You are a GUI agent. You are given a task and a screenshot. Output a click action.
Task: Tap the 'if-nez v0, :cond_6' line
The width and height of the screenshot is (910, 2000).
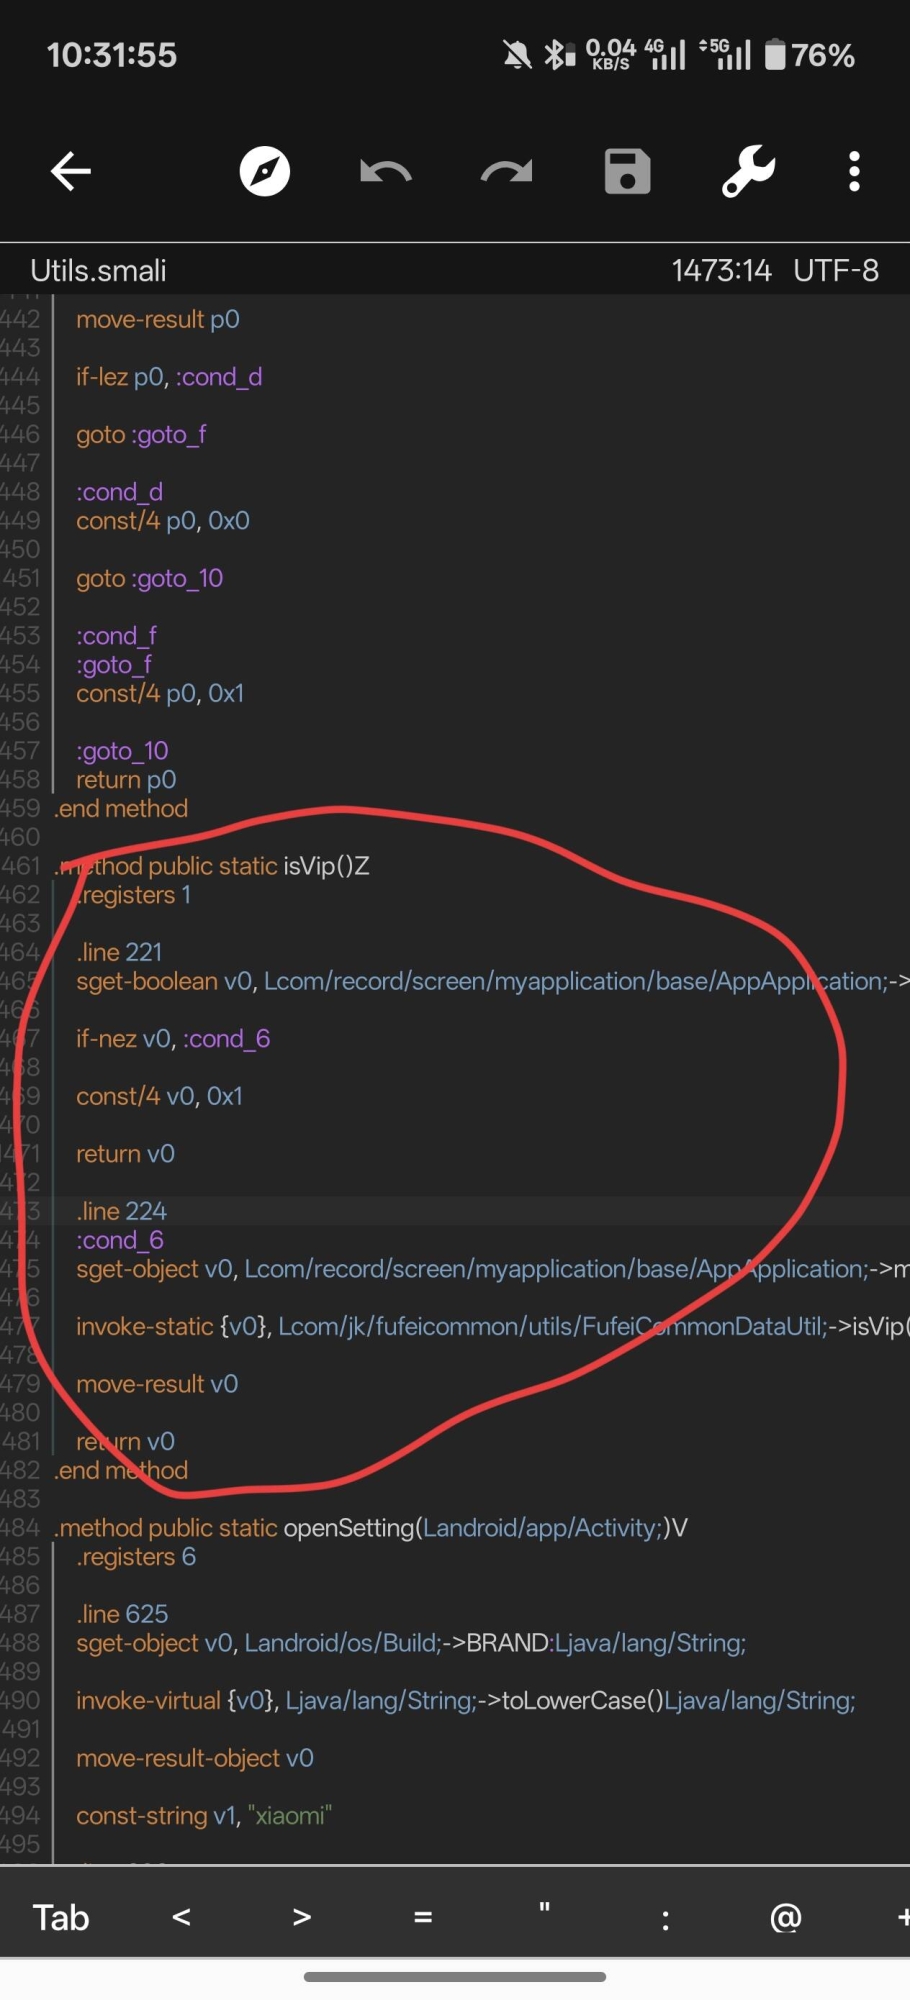(173, 1039)
